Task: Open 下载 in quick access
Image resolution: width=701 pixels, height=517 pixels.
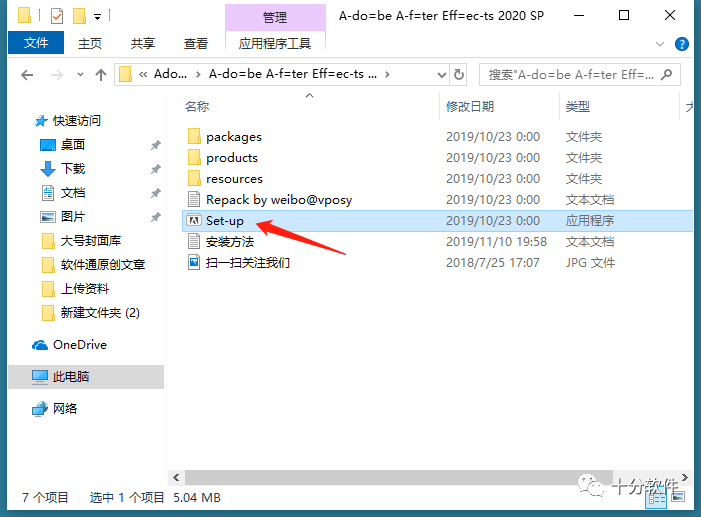Action: pyautogui.click(x=73, y=169)
